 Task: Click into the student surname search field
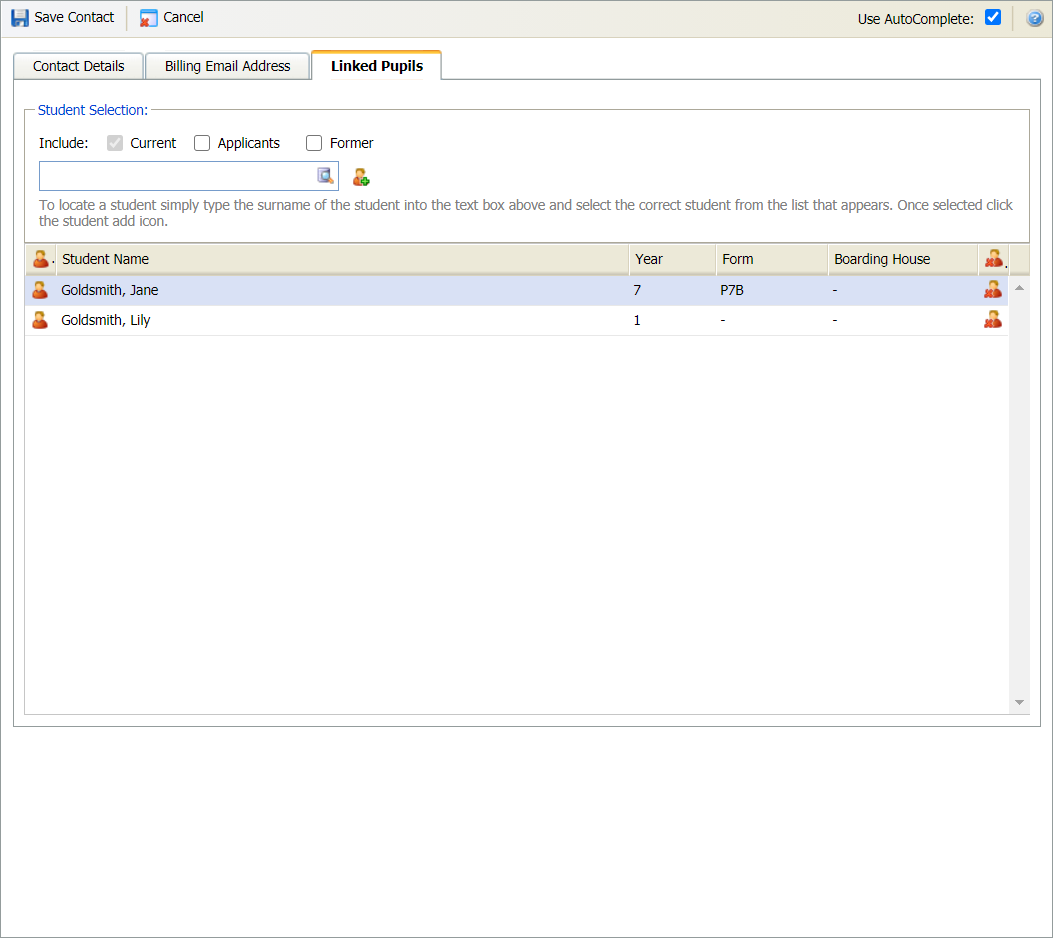[x=176, y=176]
